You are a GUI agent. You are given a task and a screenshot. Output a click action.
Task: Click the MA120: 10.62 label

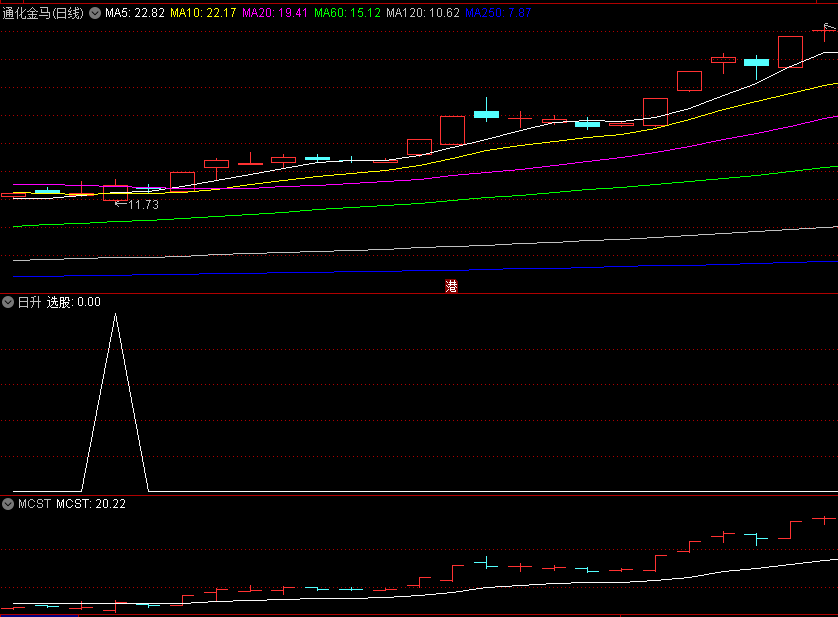coord(423,13)
